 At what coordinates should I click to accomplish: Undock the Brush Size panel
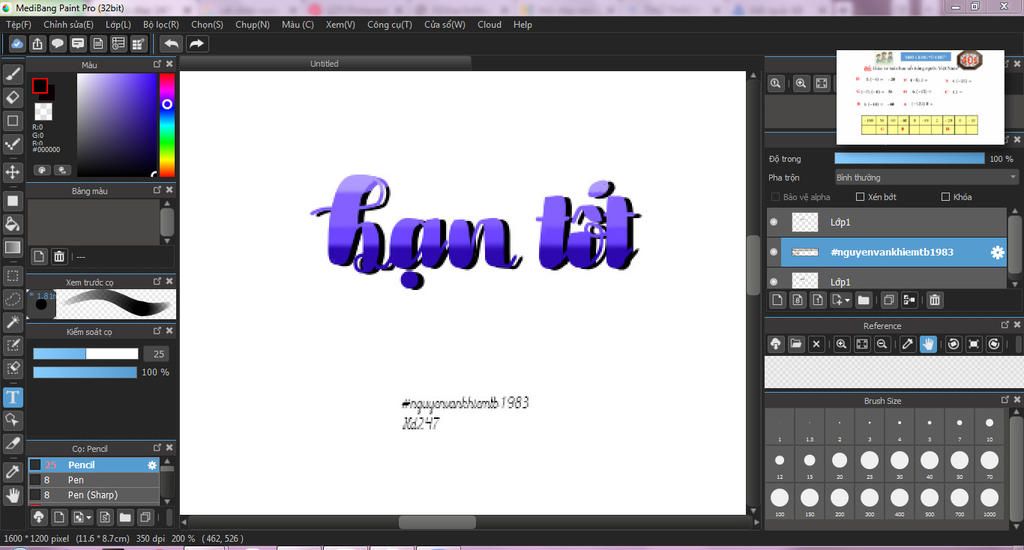pyautogui.click(x=1005, y=400)
